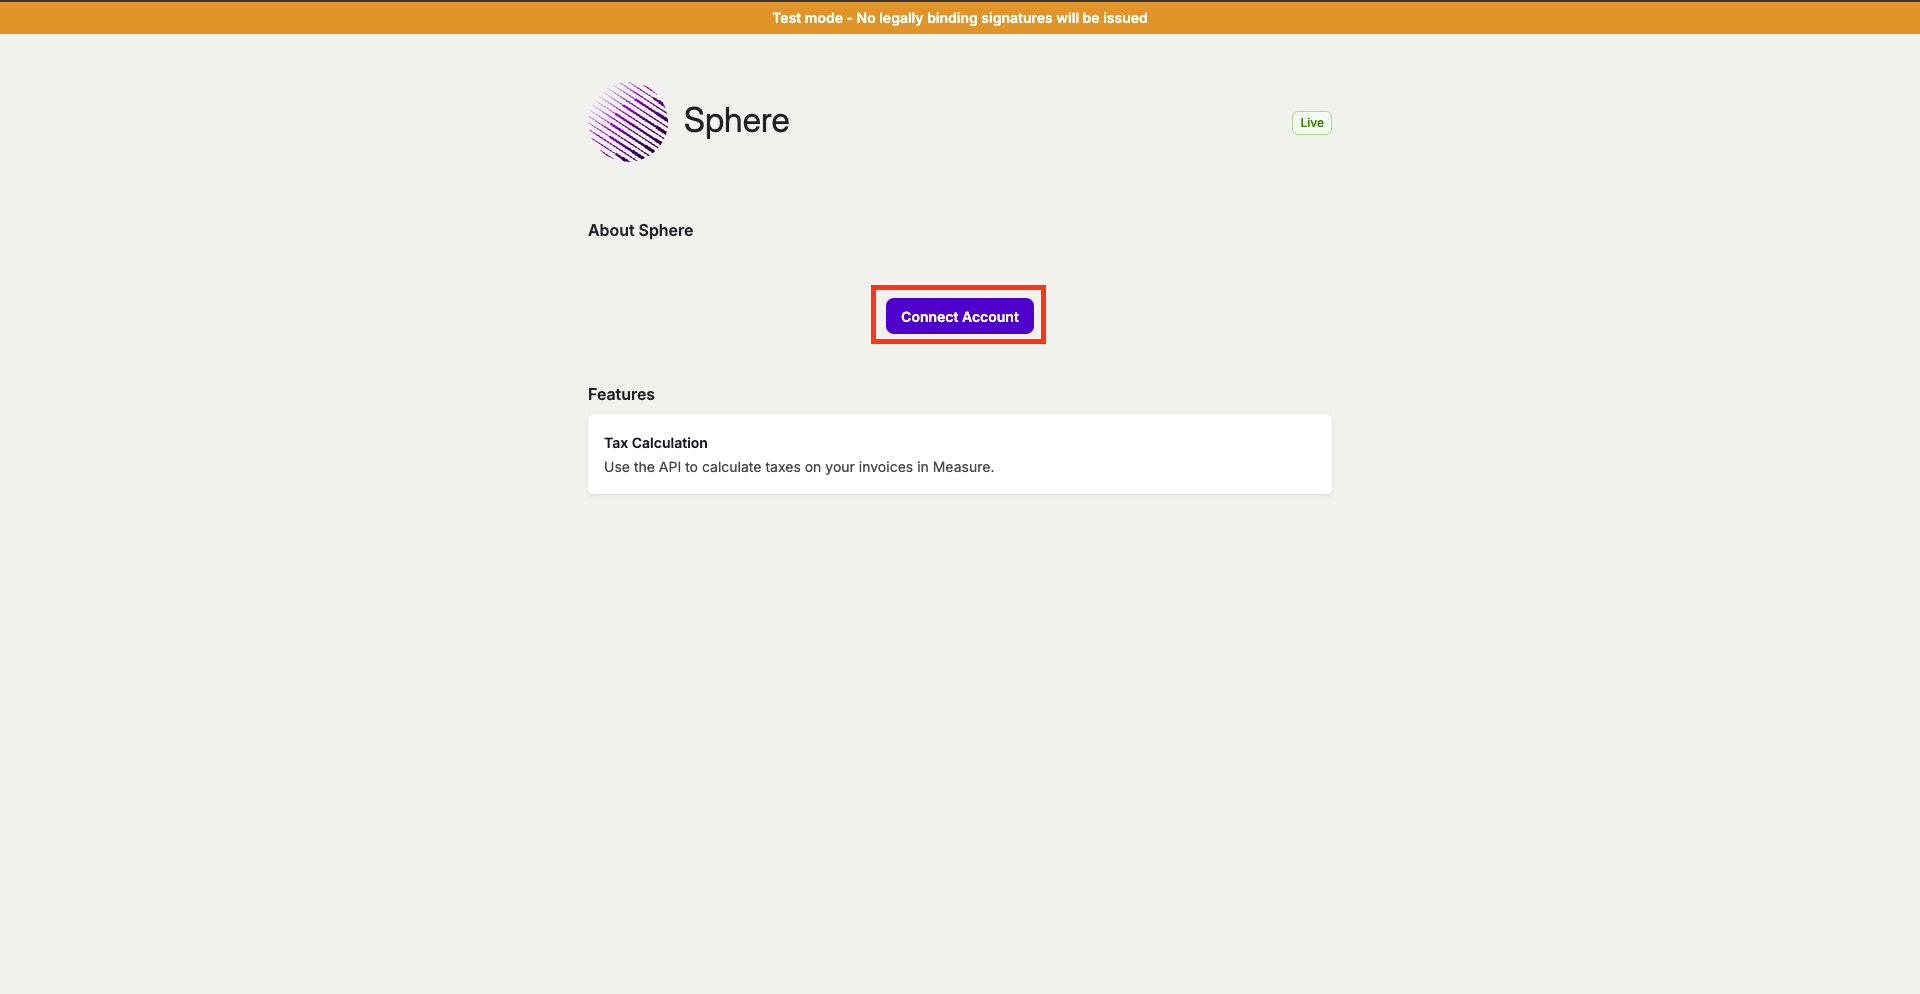Click the green Live status badge
Screen dimensions: 1920x994
click(x=1311, y=123)
